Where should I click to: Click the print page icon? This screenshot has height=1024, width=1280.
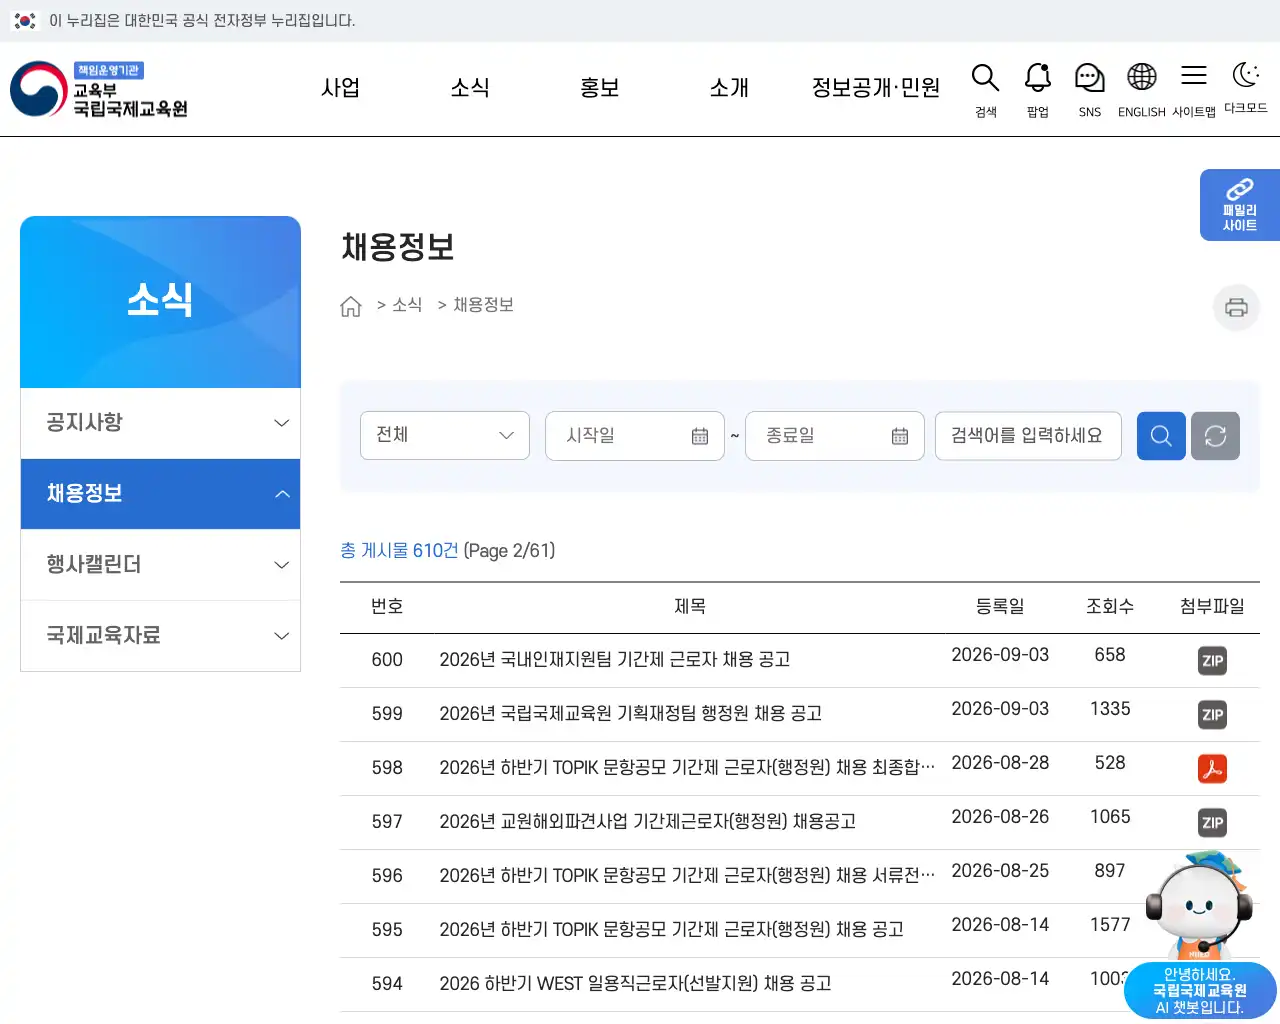click(1236, 307)
